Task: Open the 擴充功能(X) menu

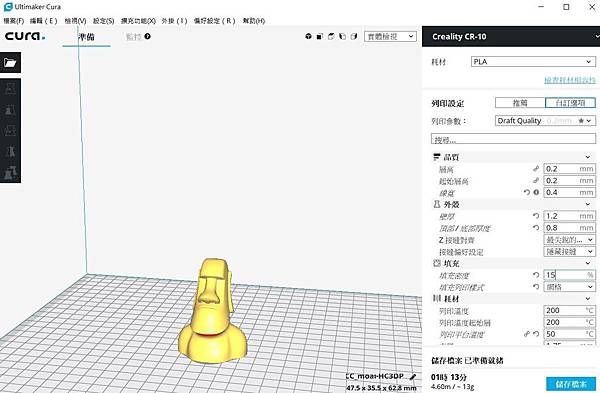Action: click(138, 21)
